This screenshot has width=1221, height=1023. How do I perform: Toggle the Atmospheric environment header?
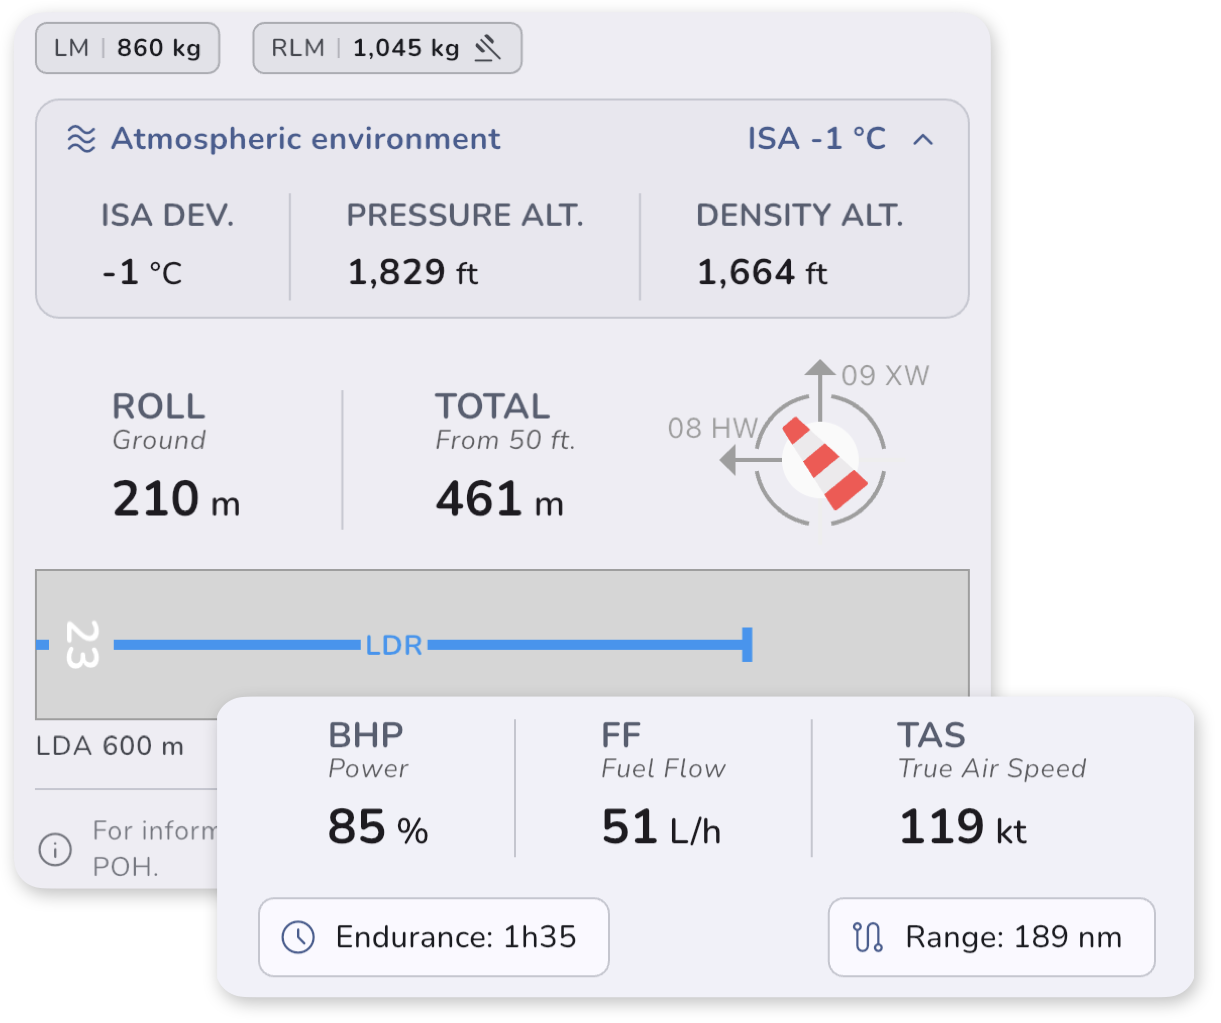click(502, 139)
